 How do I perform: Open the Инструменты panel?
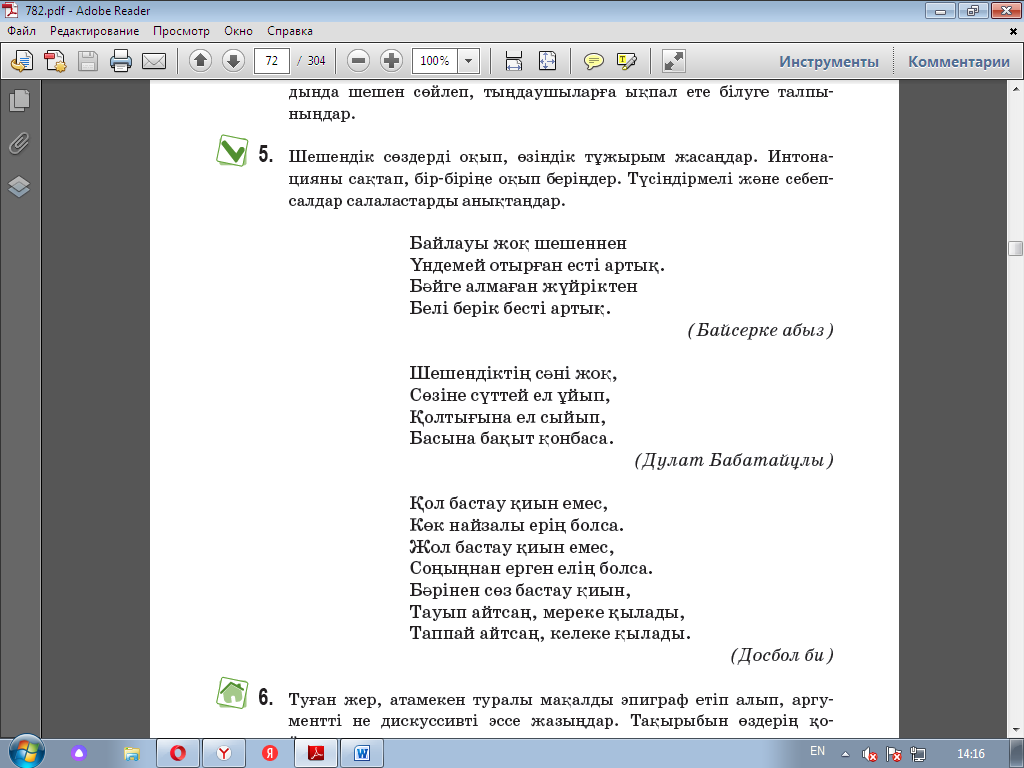829,61
